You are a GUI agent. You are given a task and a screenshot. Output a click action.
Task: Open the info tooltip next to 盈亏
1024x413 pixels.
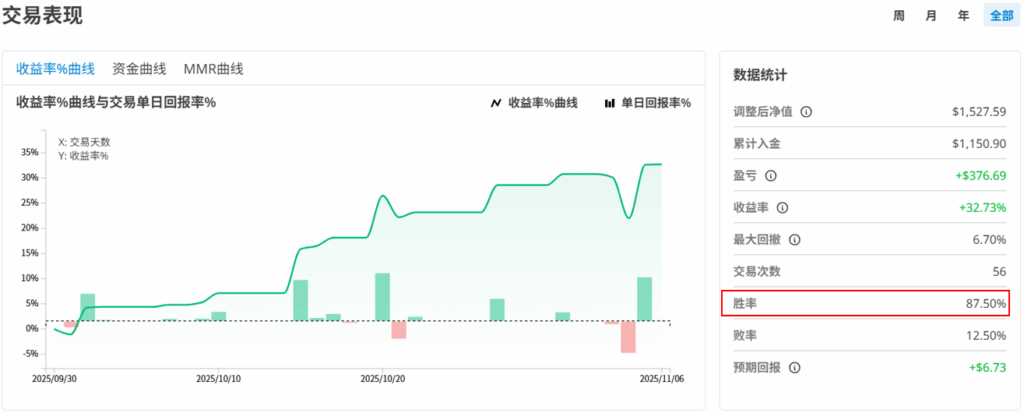tap(770, 176)
